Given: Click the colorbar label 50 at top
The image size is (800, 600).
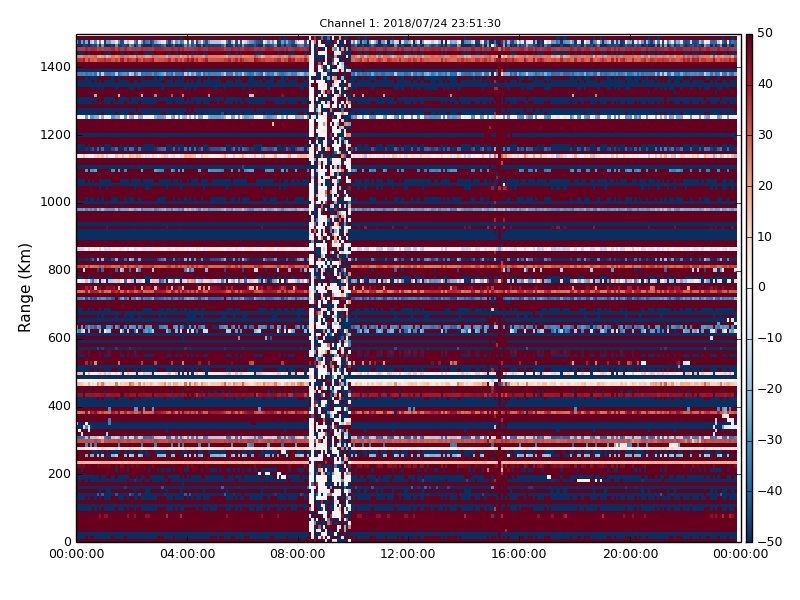Looking at the screenshot, I should (765, 33).
